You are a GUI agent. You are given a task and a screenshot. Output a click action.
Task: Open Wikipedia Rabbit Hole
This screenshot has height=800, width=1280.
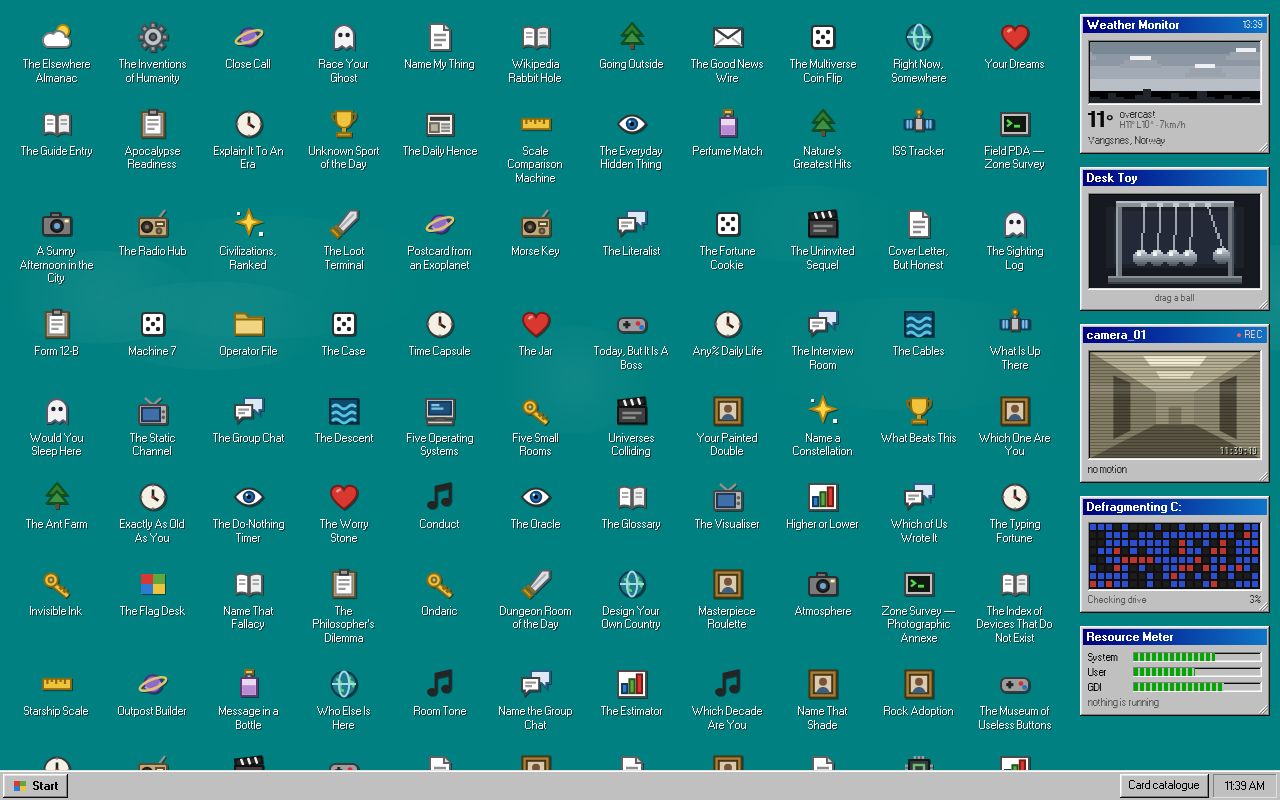click(x=536, y=38)
